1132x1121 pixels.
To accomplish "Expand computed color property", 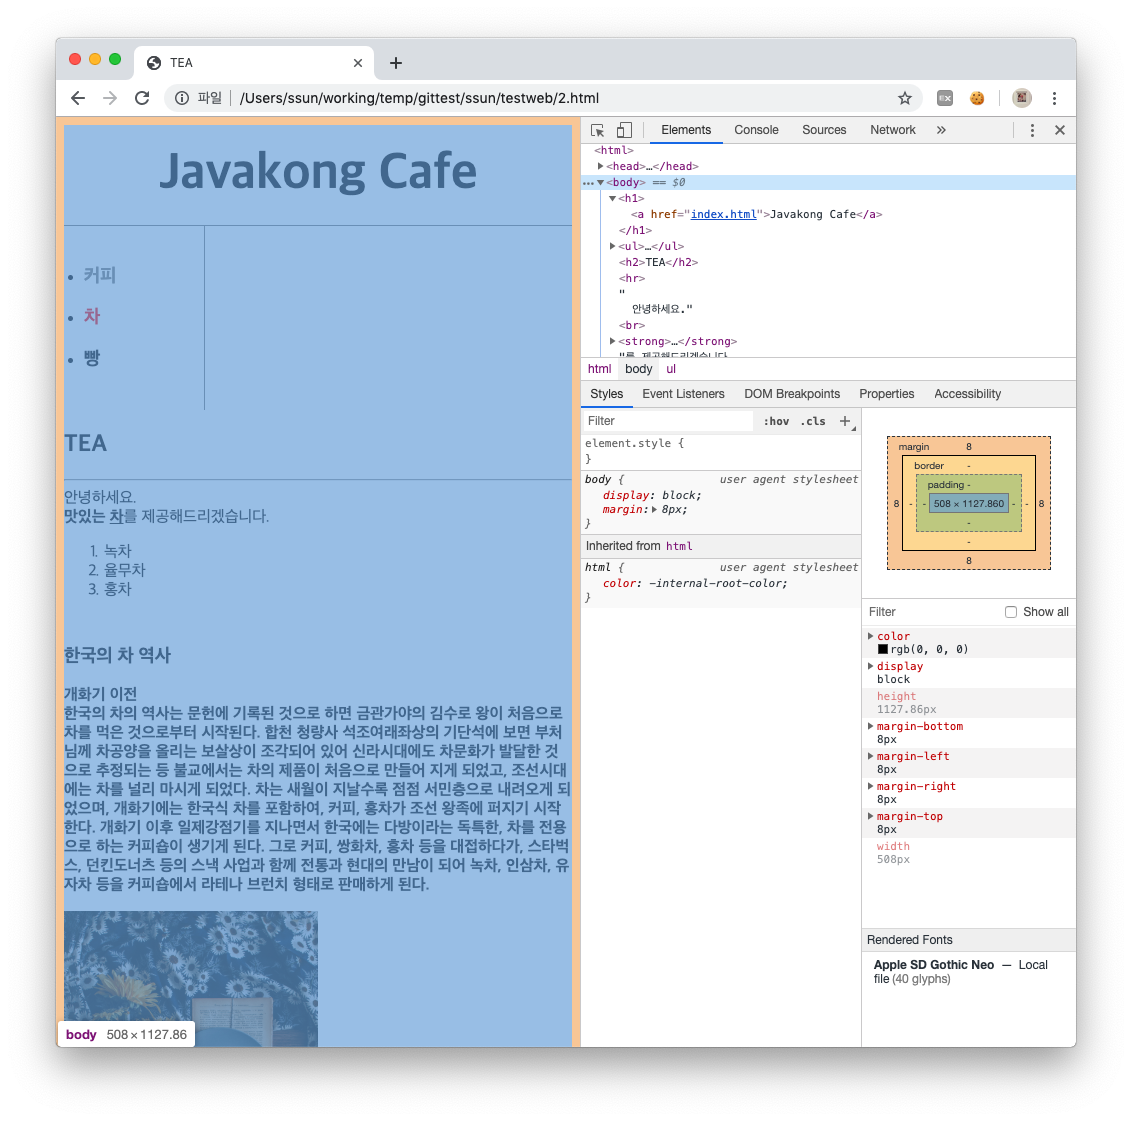I will point(871,636).
